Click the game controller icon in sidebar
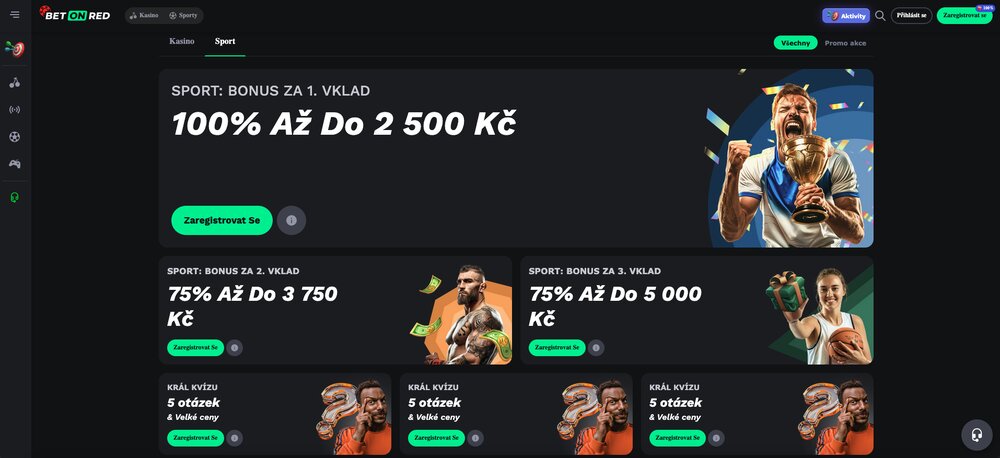 [x=15, y=164]
